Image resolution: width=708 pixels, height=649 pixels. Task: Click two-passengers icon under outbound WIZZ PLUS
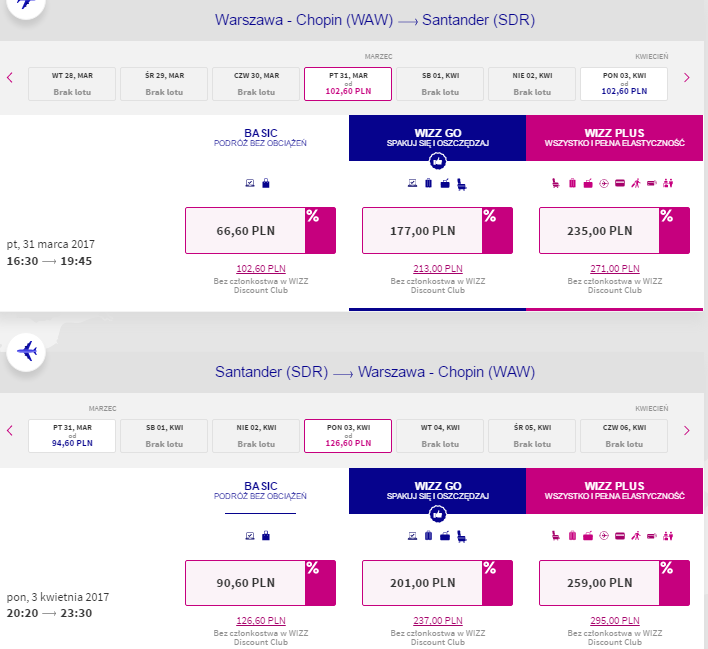(668, 183)
